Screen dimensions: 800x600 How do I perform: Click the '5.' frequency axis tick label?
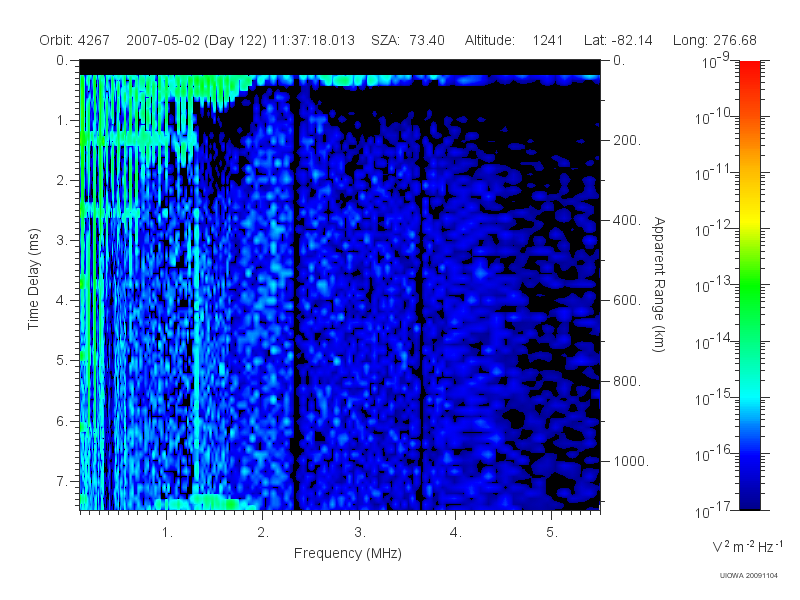tap(552, 533)
